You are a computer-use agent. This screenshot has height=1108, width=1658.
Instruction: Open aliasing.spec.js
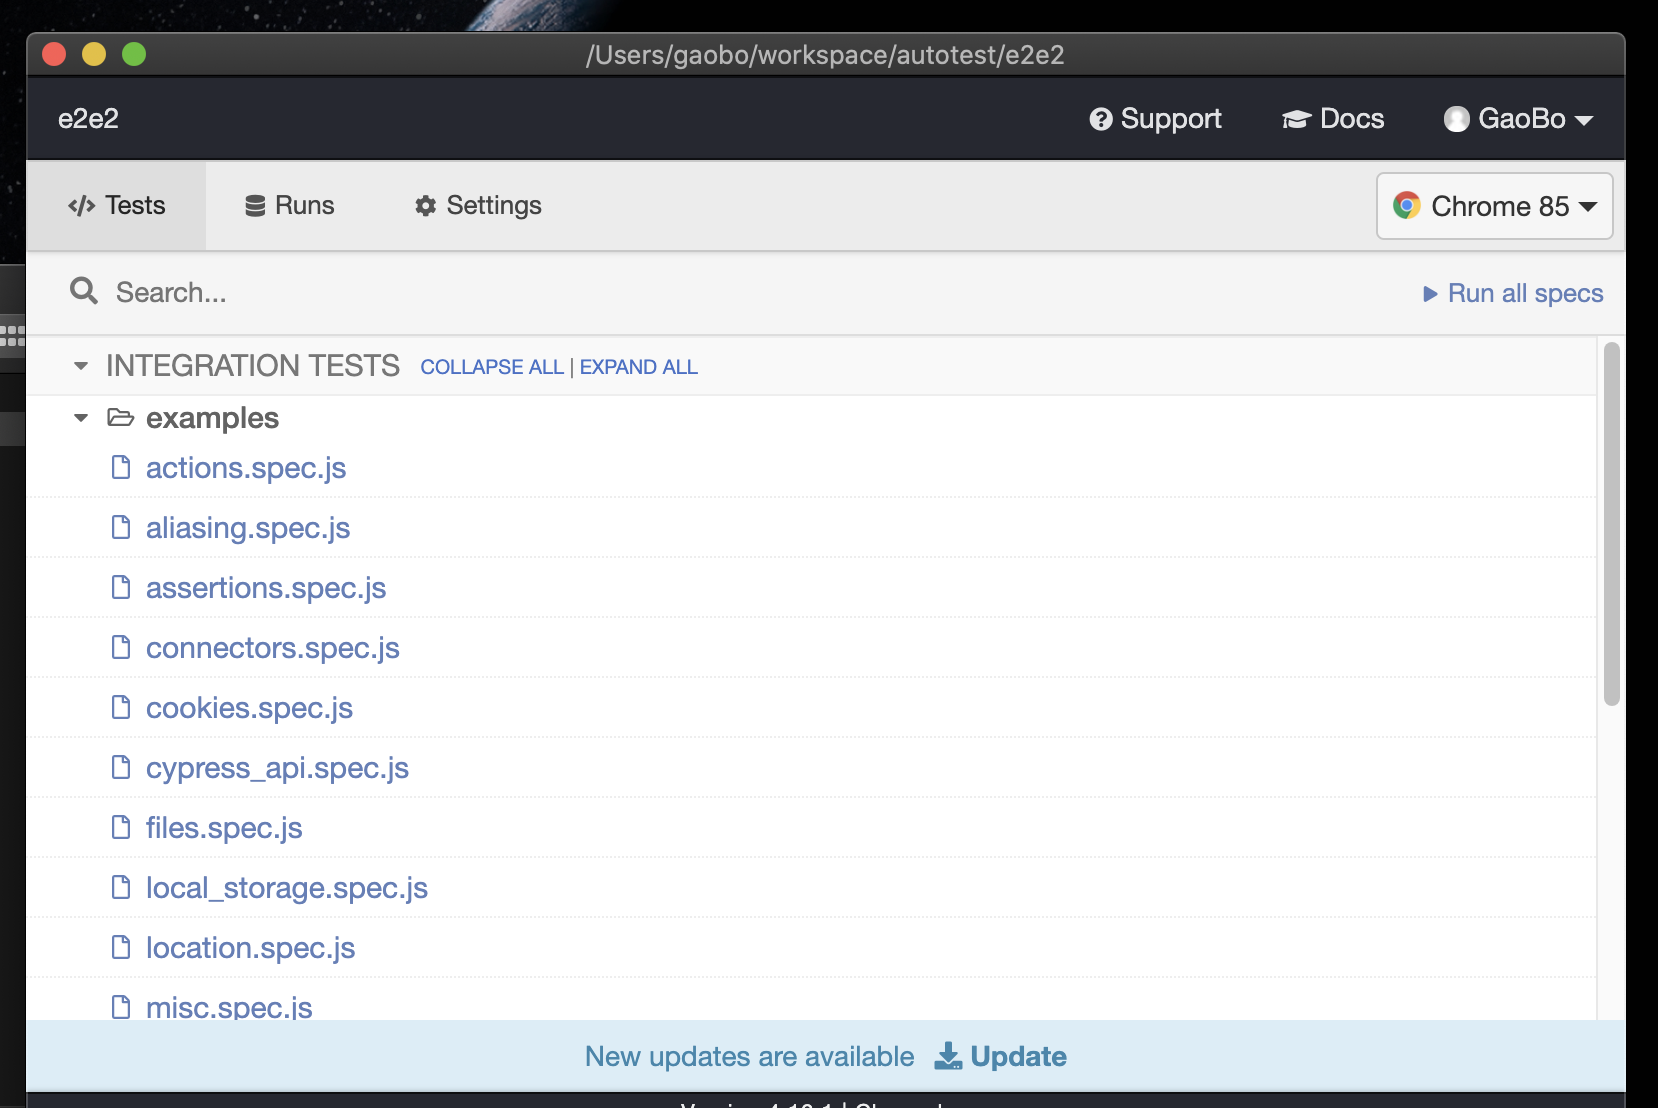(x=248, y=528)
